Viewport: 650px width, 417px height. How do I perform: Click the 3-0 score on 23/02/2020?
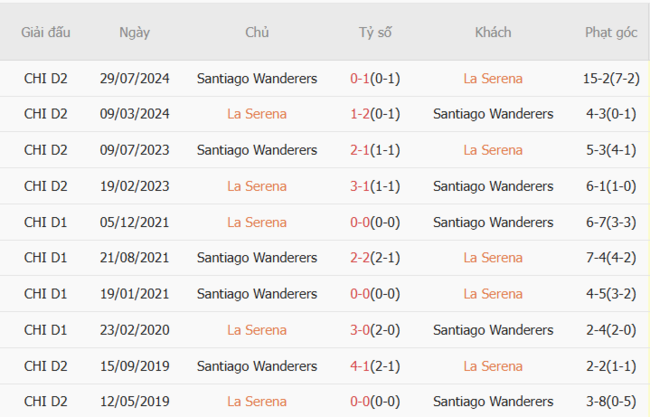(361, 330)
